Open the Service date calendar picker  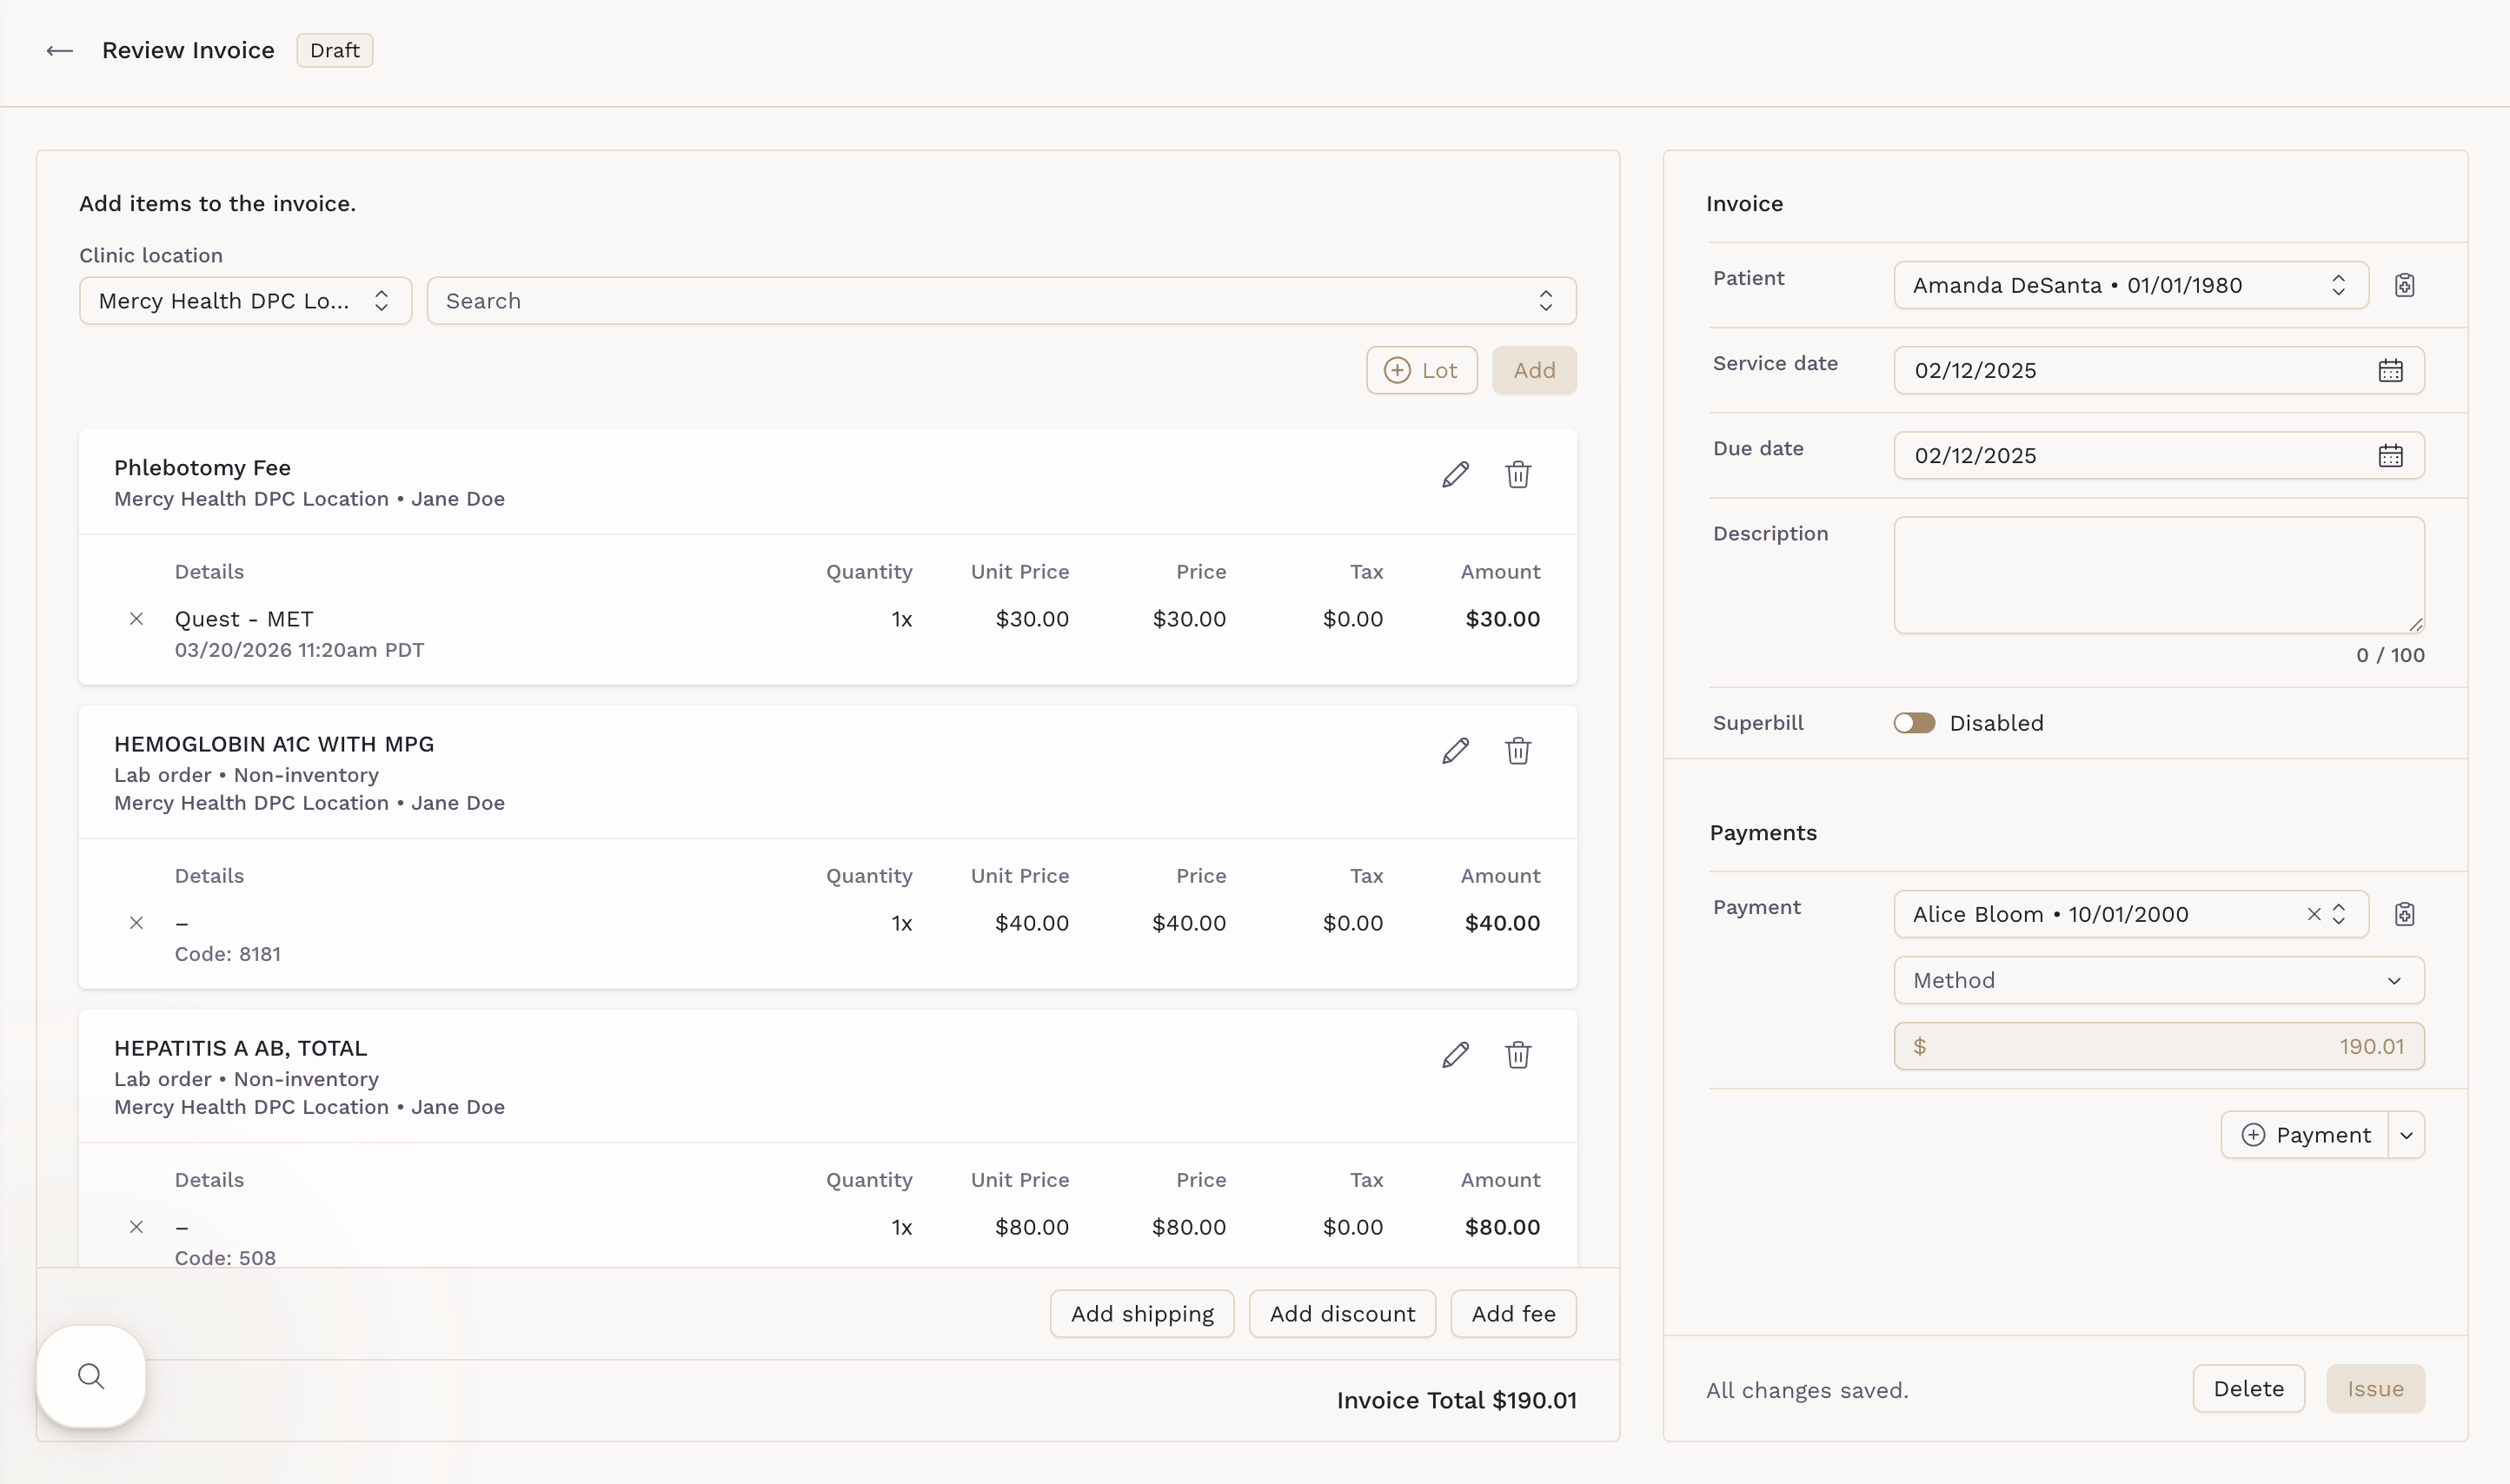2390,371
